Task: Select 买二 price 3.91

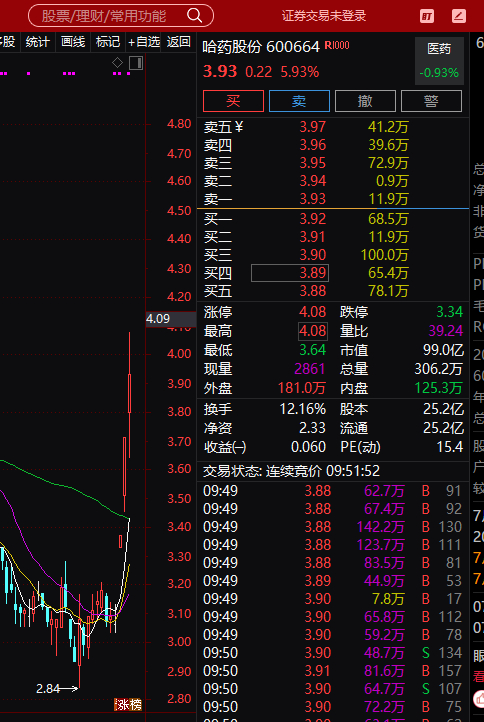Action: click(x=313, y=237)
